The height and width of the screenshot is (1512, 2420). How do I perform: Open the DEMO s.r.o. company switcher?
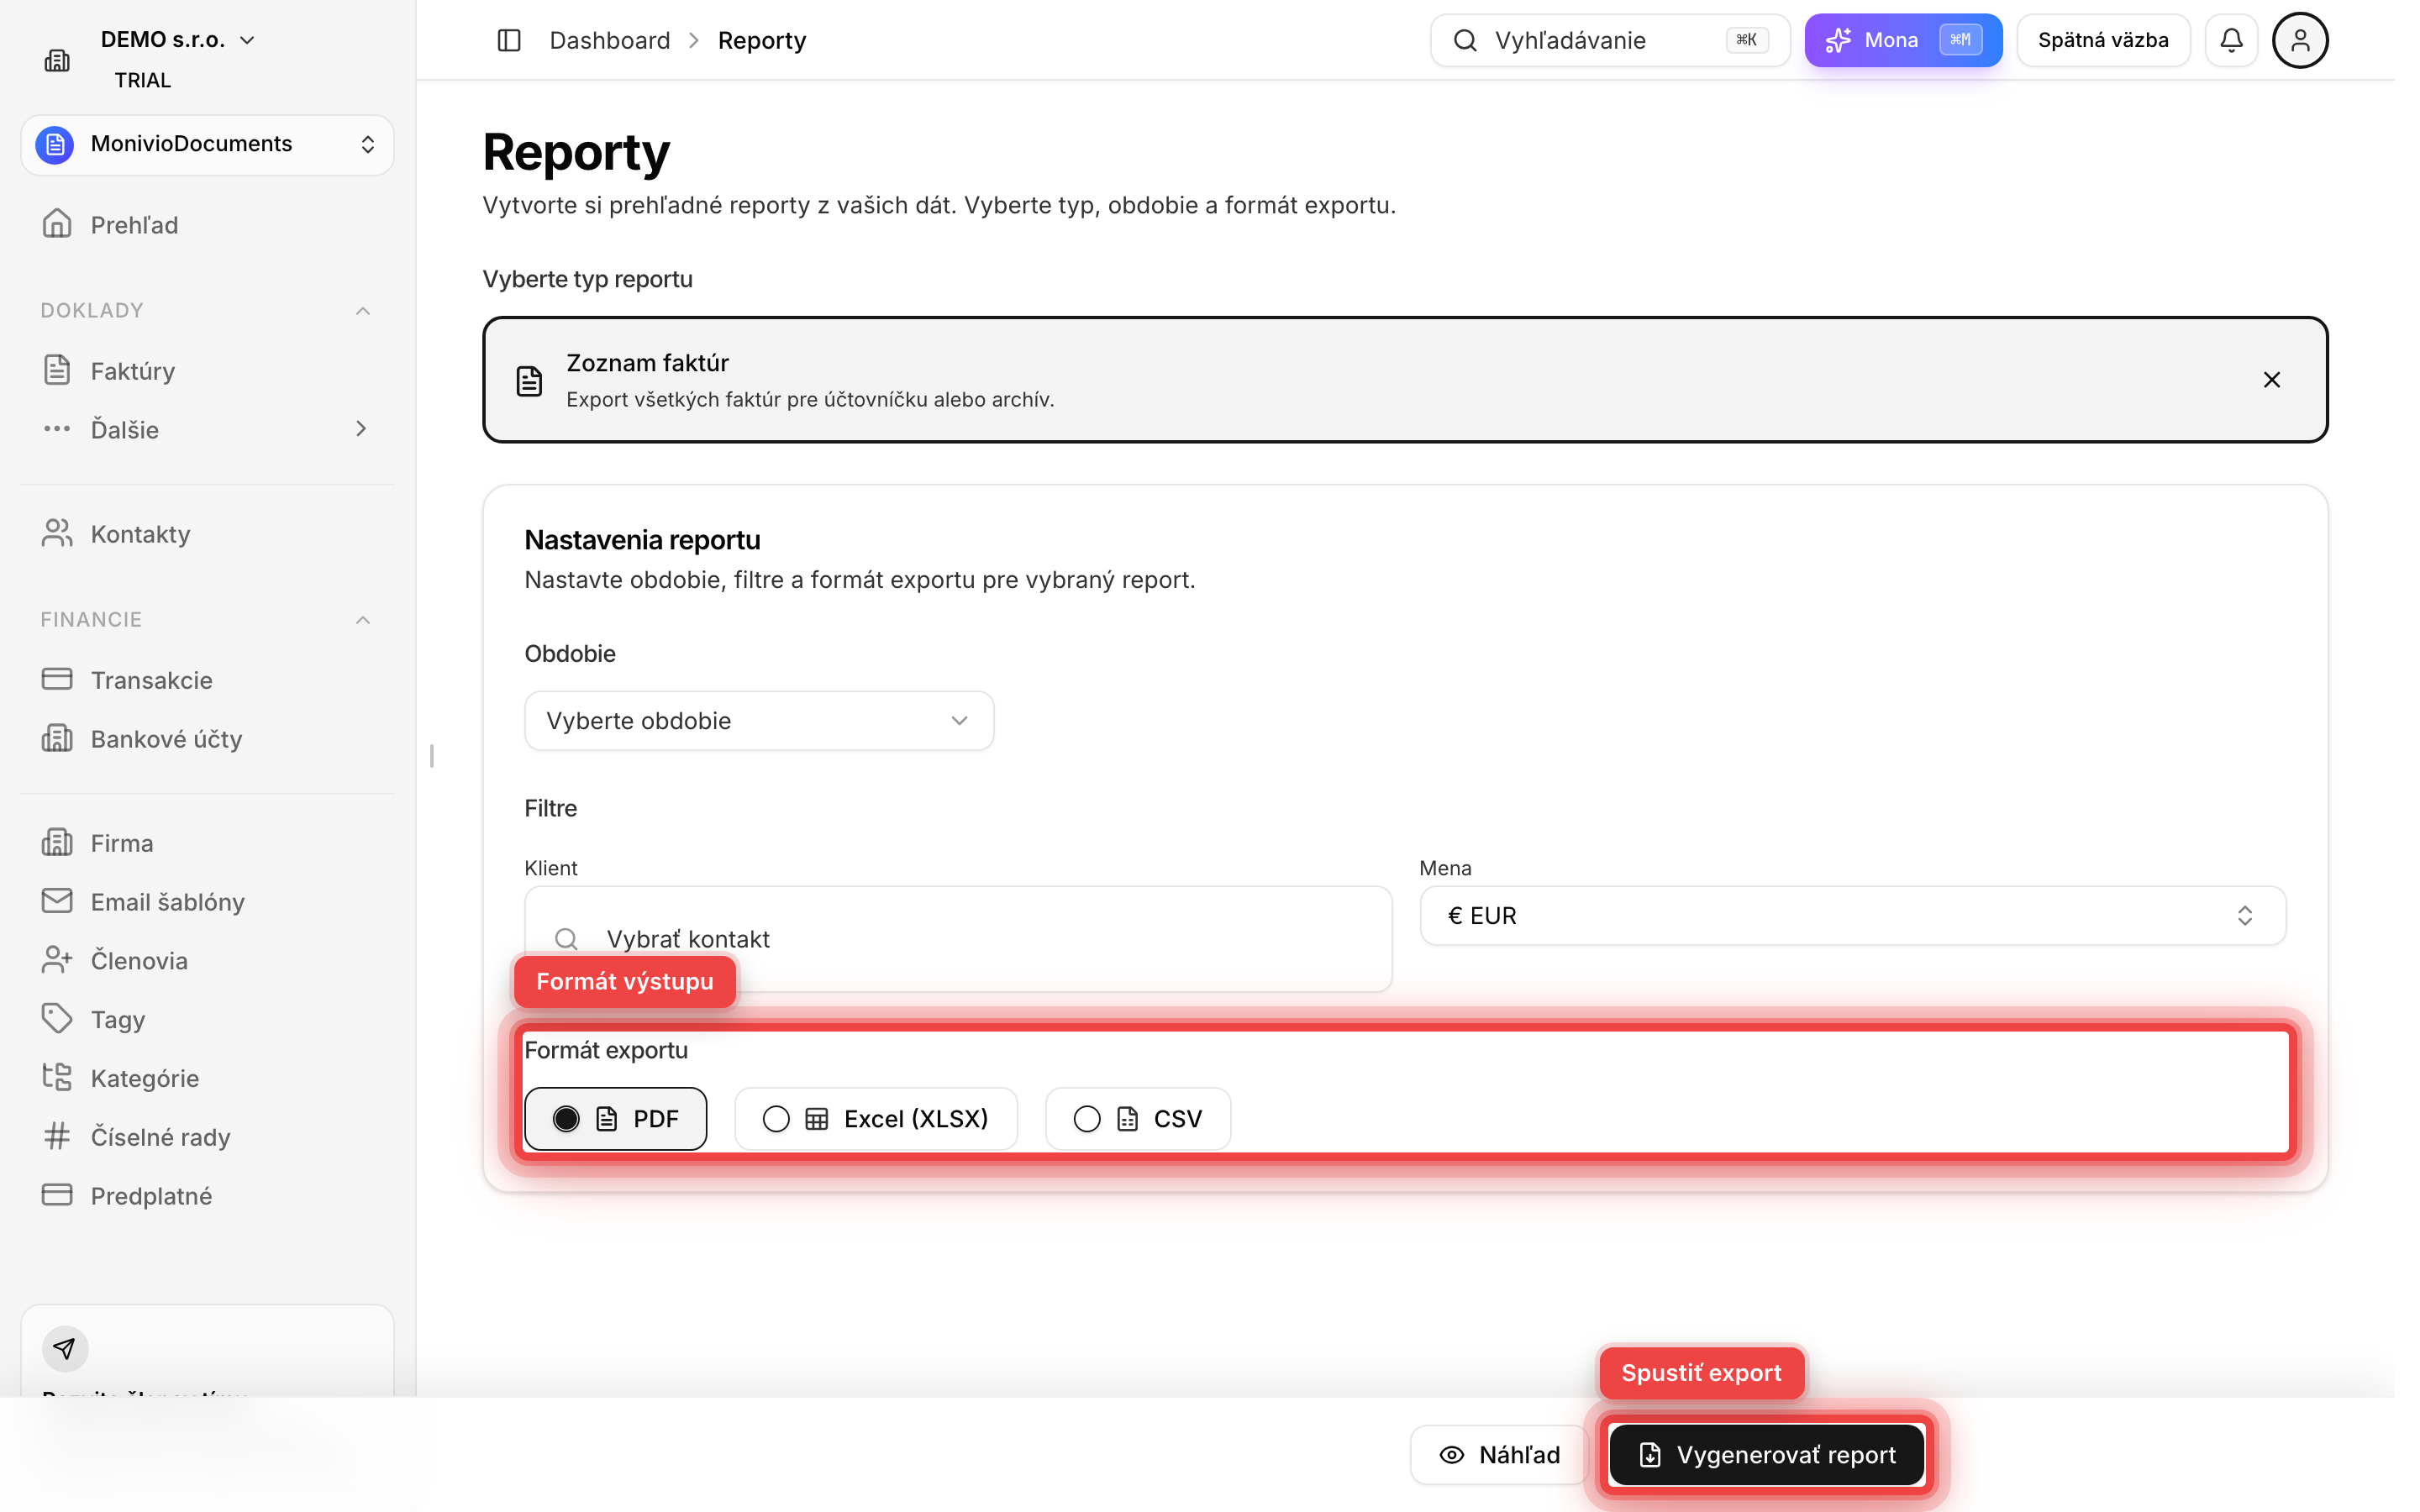pyautogui.click(x=178, y=40)
